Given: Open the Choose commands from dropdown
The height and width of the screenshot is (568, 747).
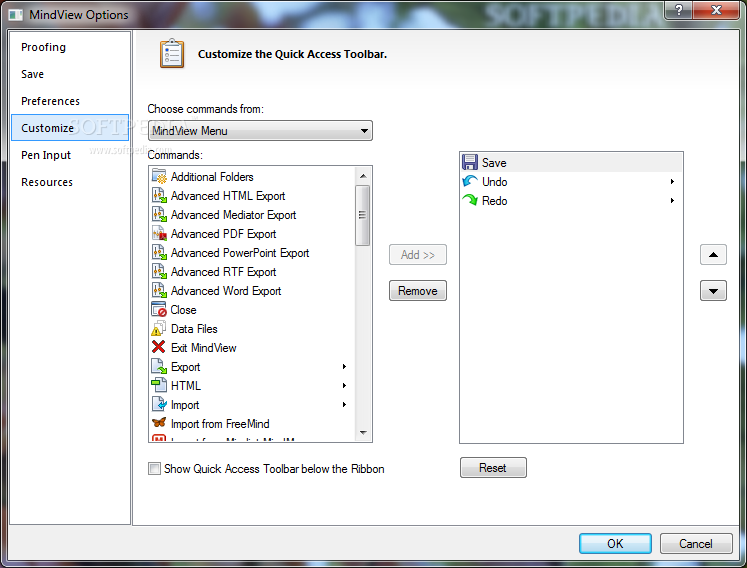Looking at the screenshot, I should click(260, 131).
